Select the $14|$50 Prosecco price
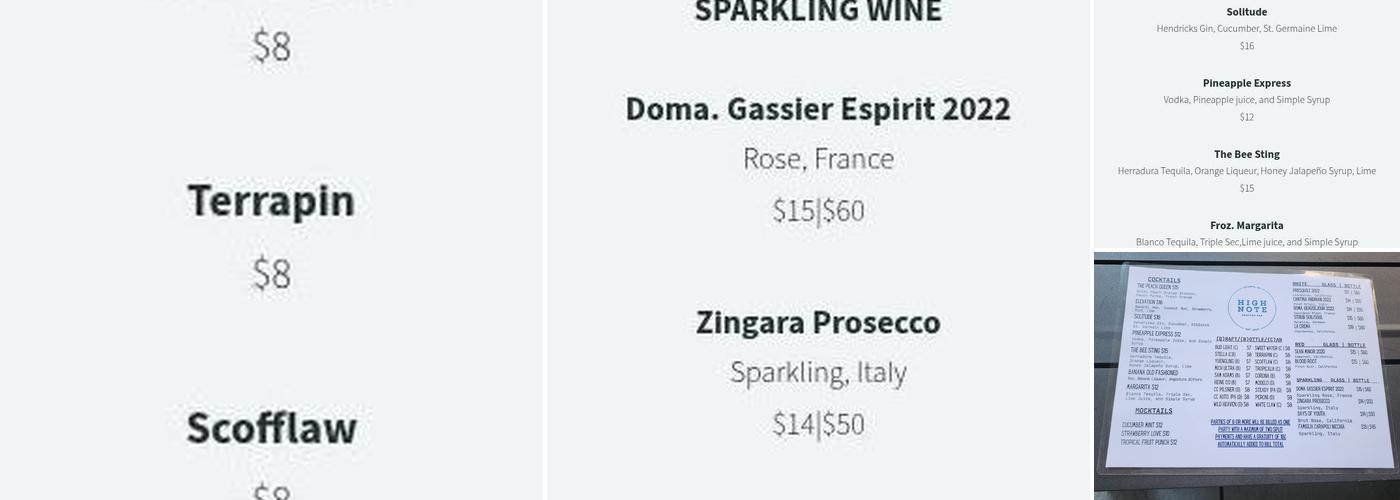 [818, 425]
